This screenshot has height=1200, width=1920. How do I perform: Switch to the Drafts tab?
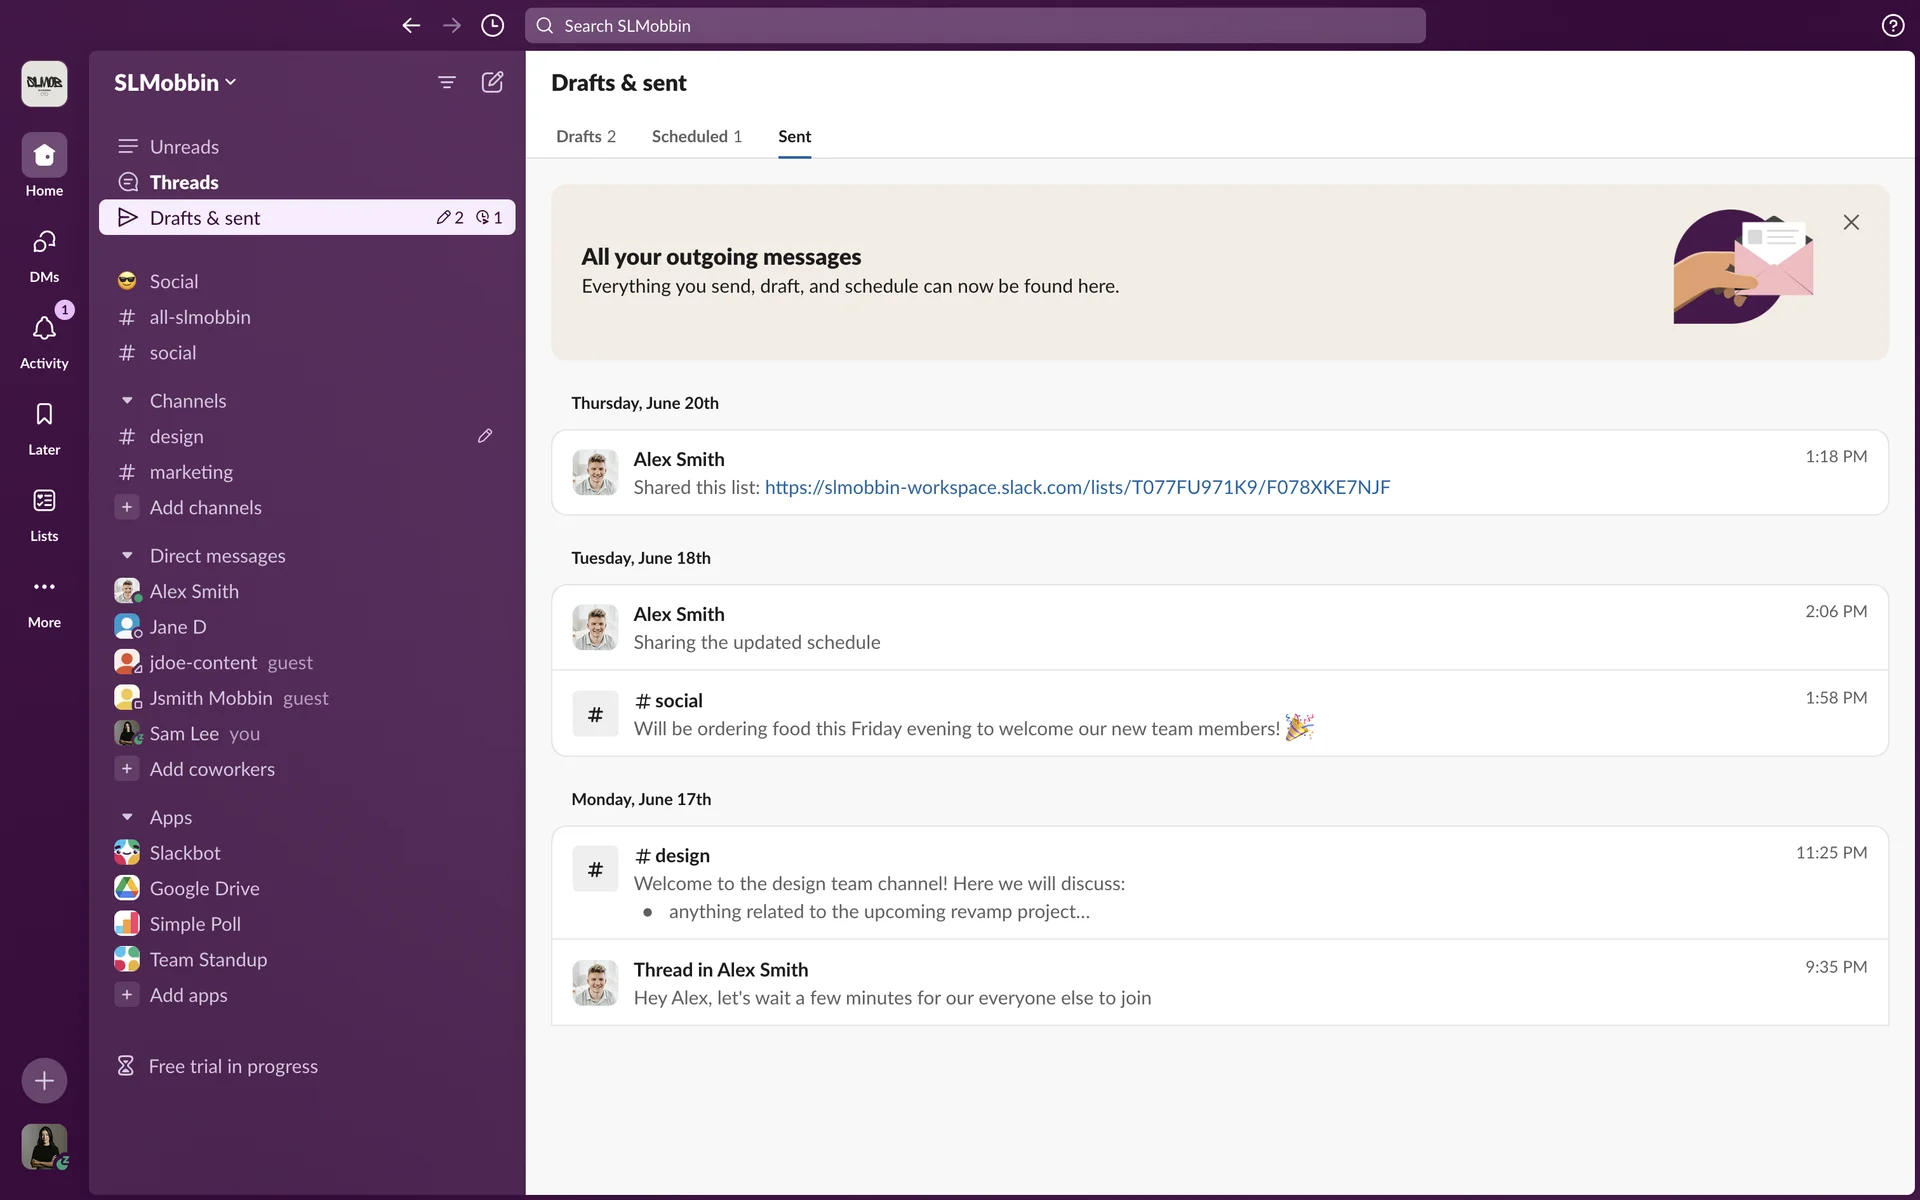(x=585, y=137)
